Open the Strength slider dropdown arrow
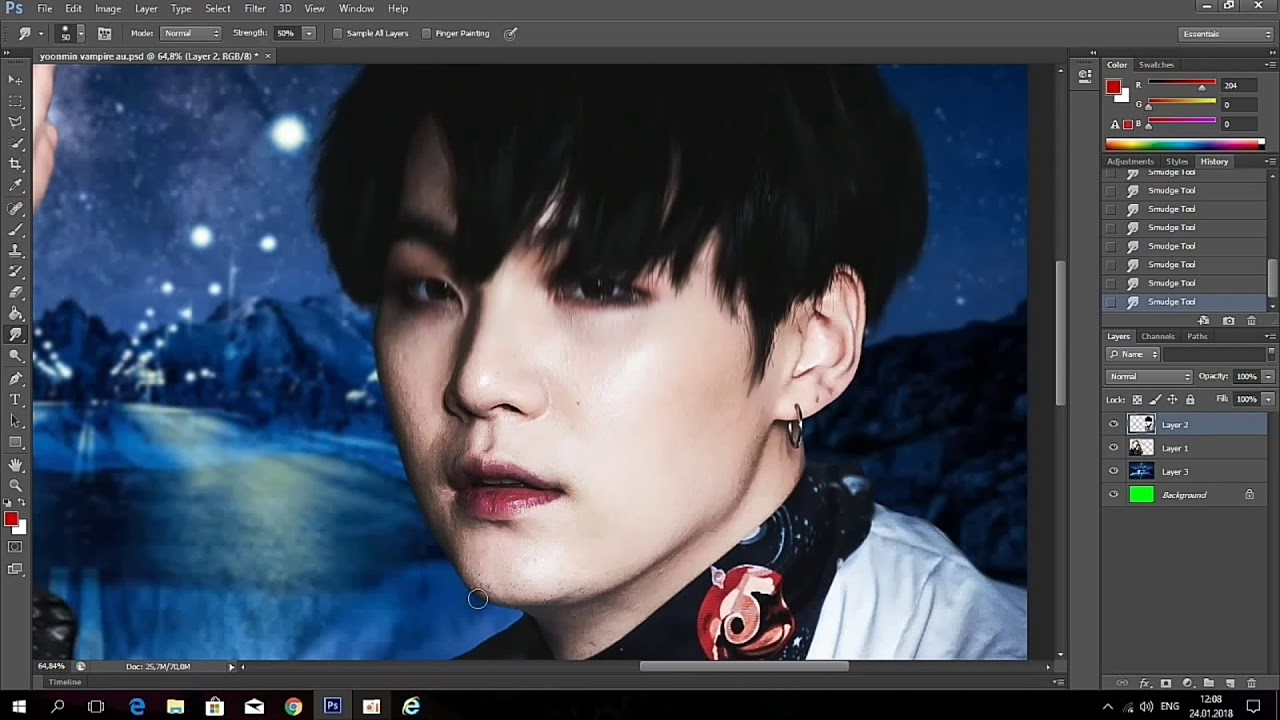This screenshot has height=720, width=1280. click(309, 33)
